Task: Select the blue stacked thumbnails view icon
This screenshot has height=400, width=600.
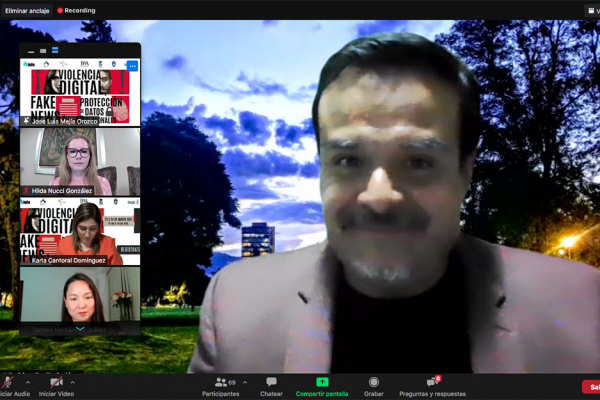Action: (55, 51)
